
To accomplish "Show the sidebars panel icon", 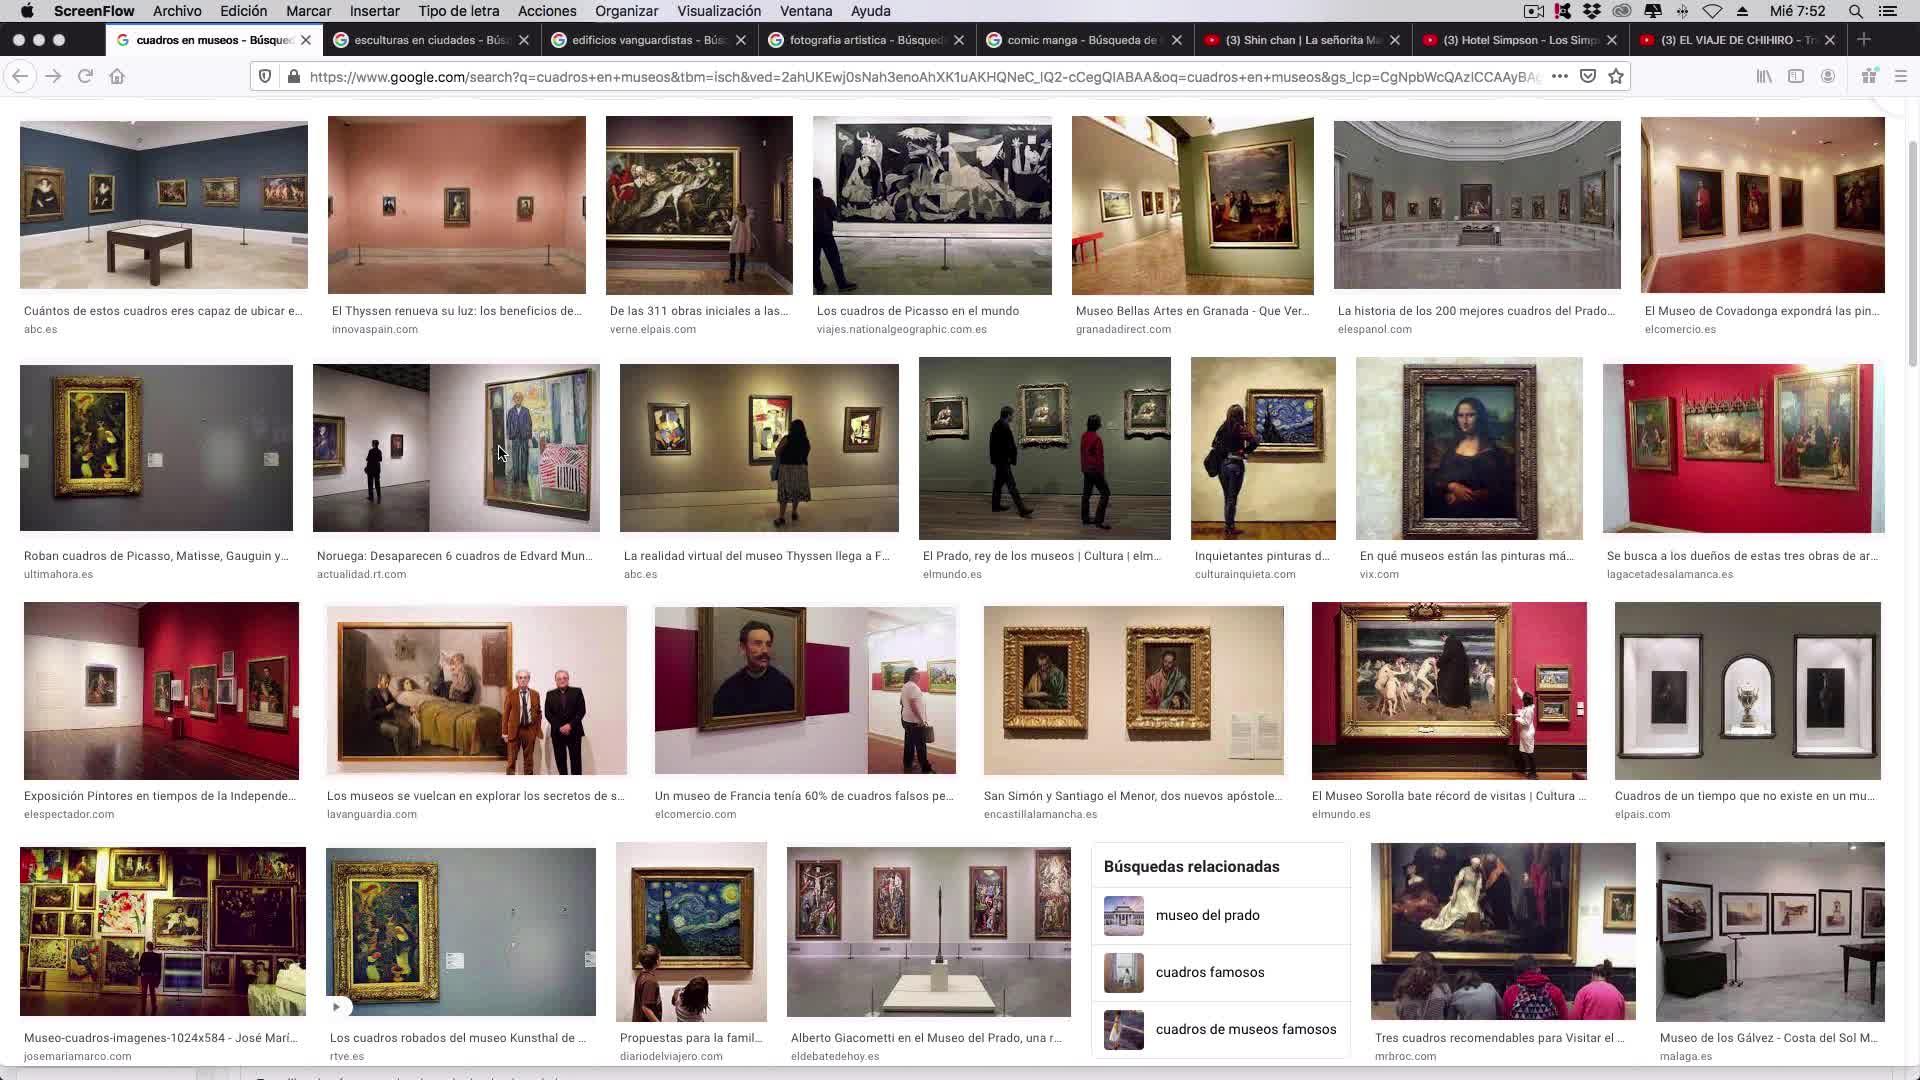I will tap(1796, 76).
